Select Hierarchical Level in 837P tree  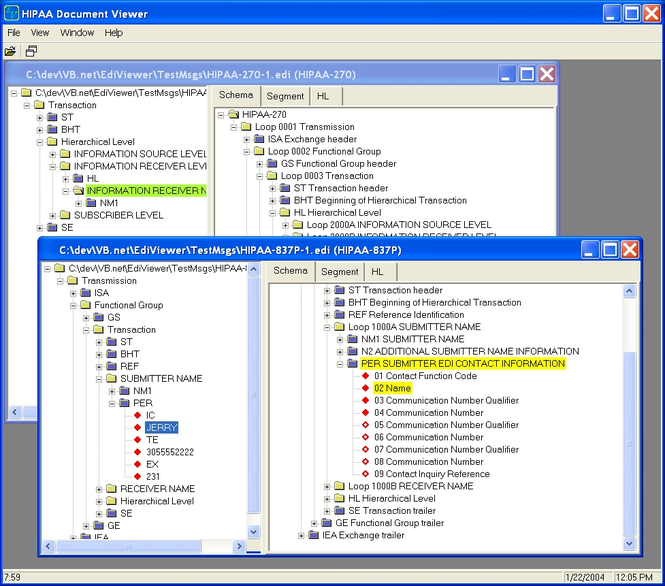pyautogui.click(x=157, y=501)
